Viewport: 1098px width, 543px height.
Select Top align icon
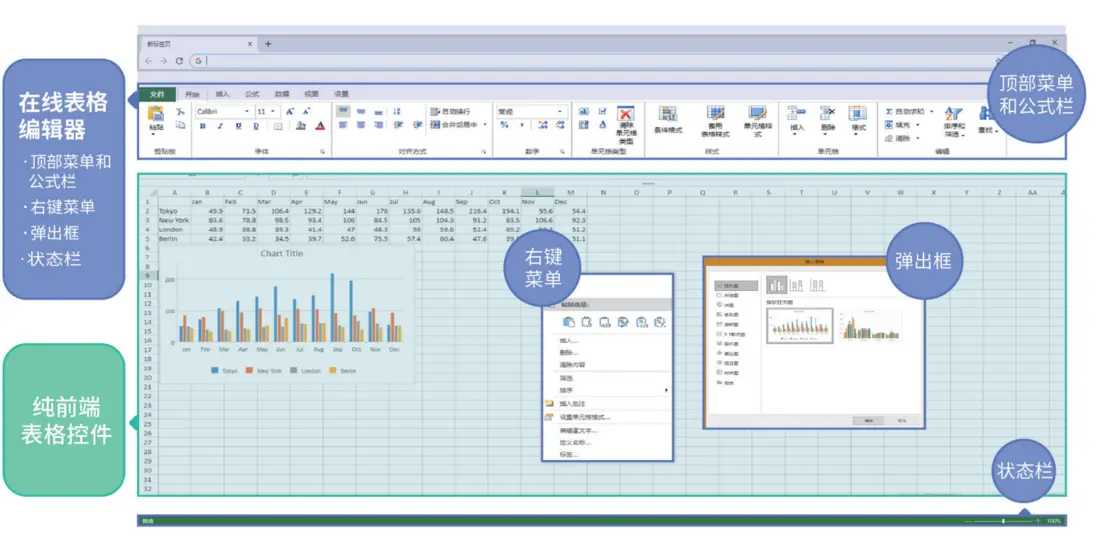pos(343,111)
